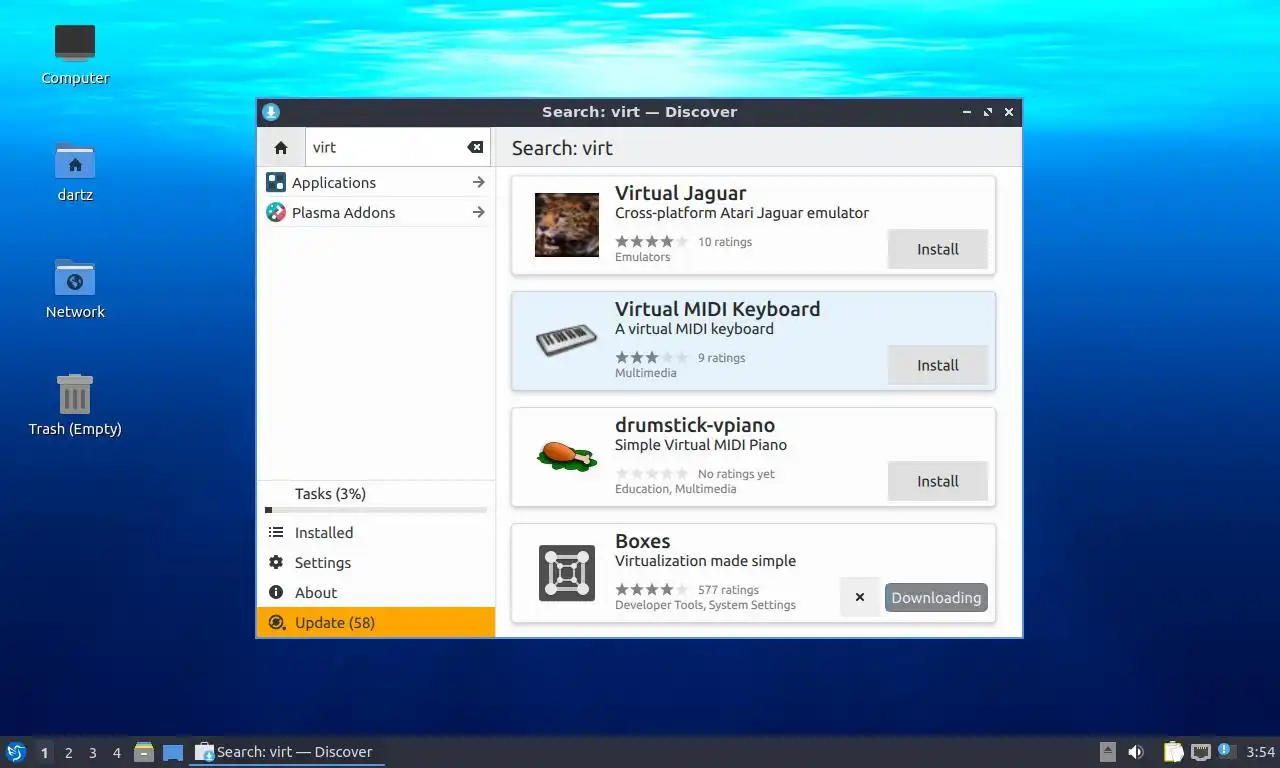Viewport: 1280px width, 768px height.
Task: Click the Discover window title-bar icon
Action: point(271,112)
